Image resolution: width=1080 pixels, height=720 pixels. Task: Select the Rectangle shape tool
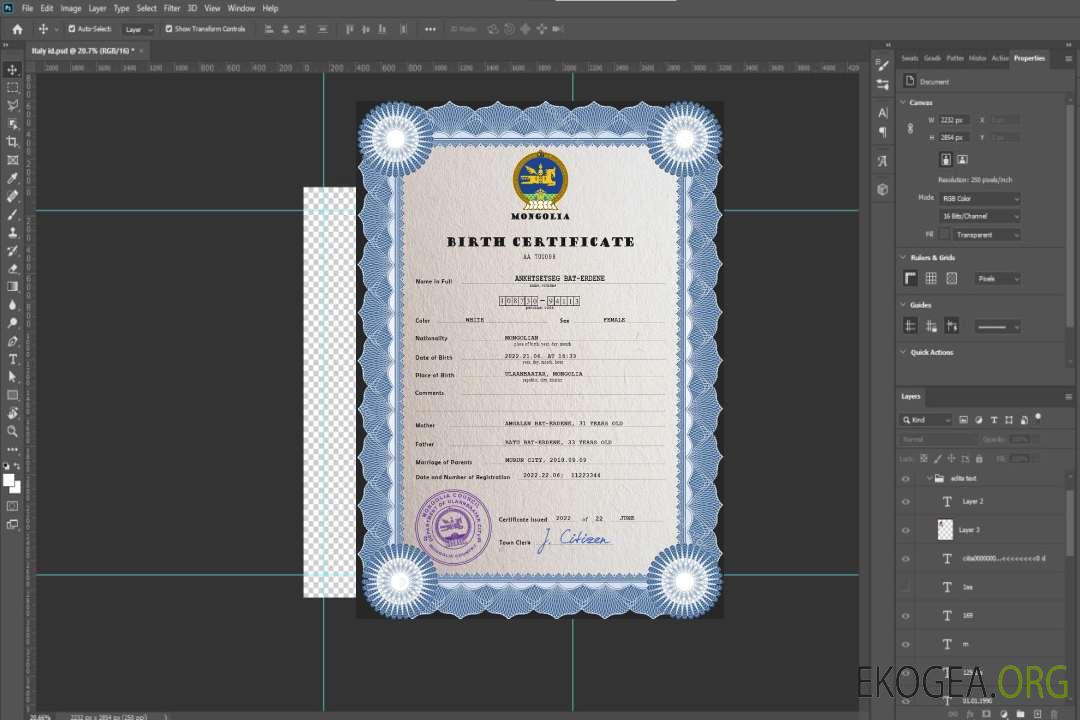(12, 395)
